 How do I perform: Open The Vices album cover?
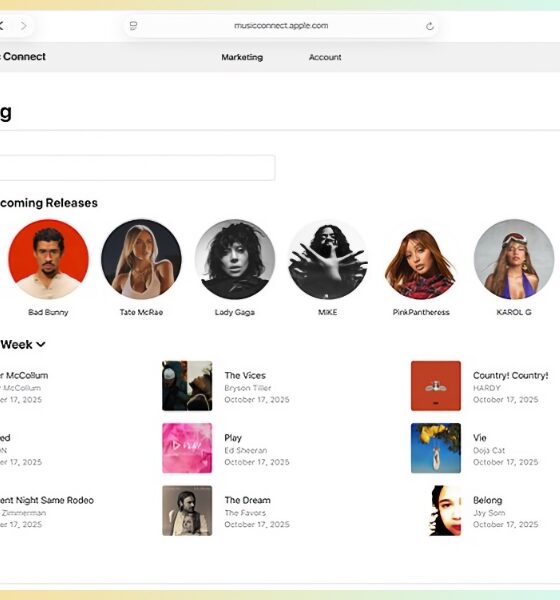pos(187,386)
